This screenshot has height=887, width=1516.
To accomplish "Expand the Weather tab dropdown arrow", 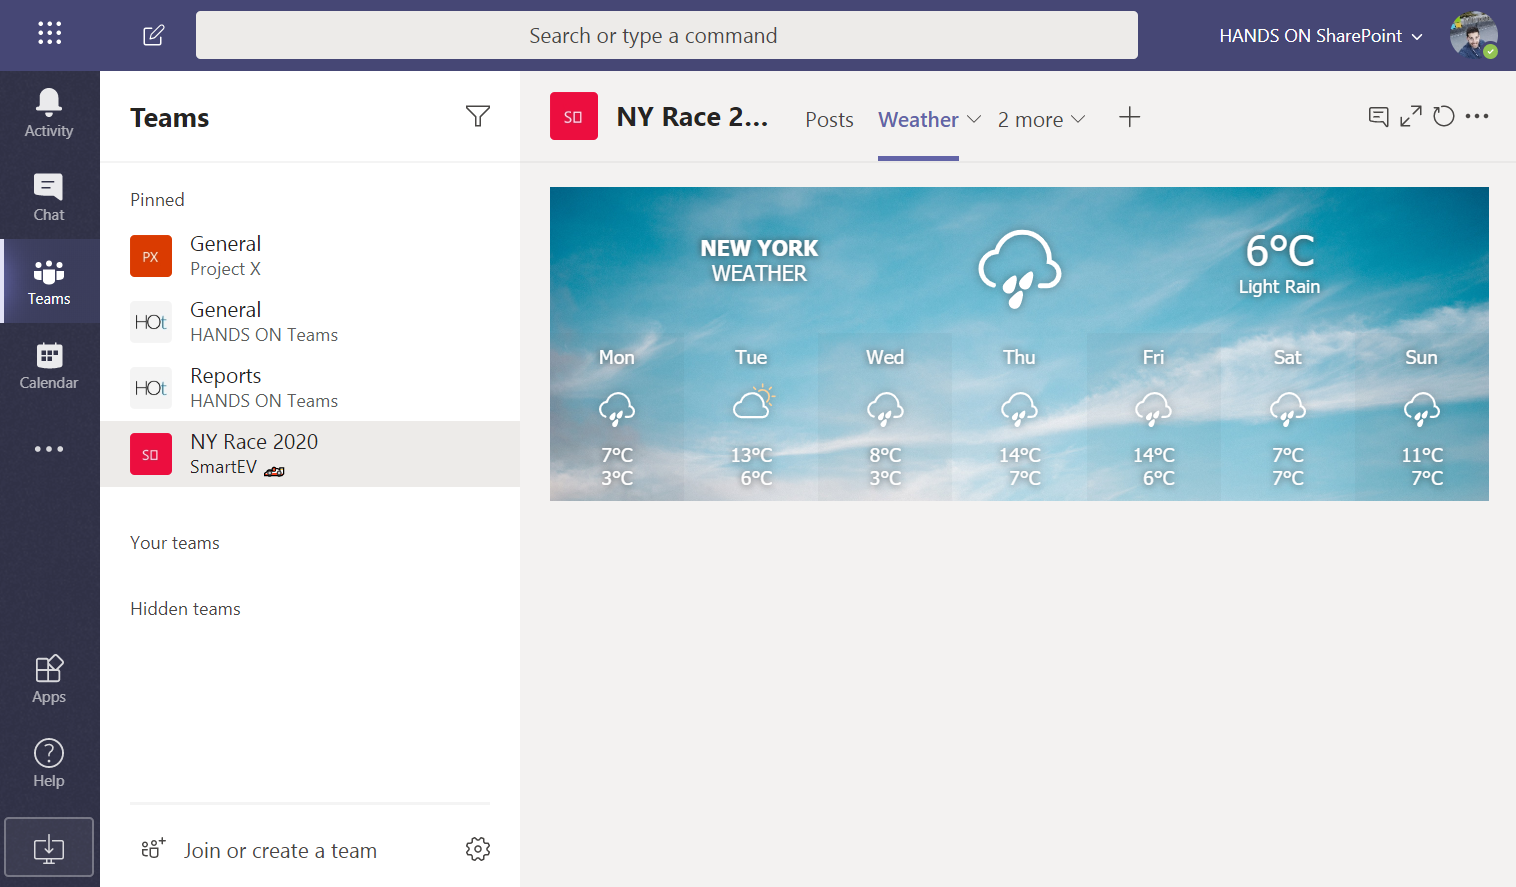I will (974, 119).
